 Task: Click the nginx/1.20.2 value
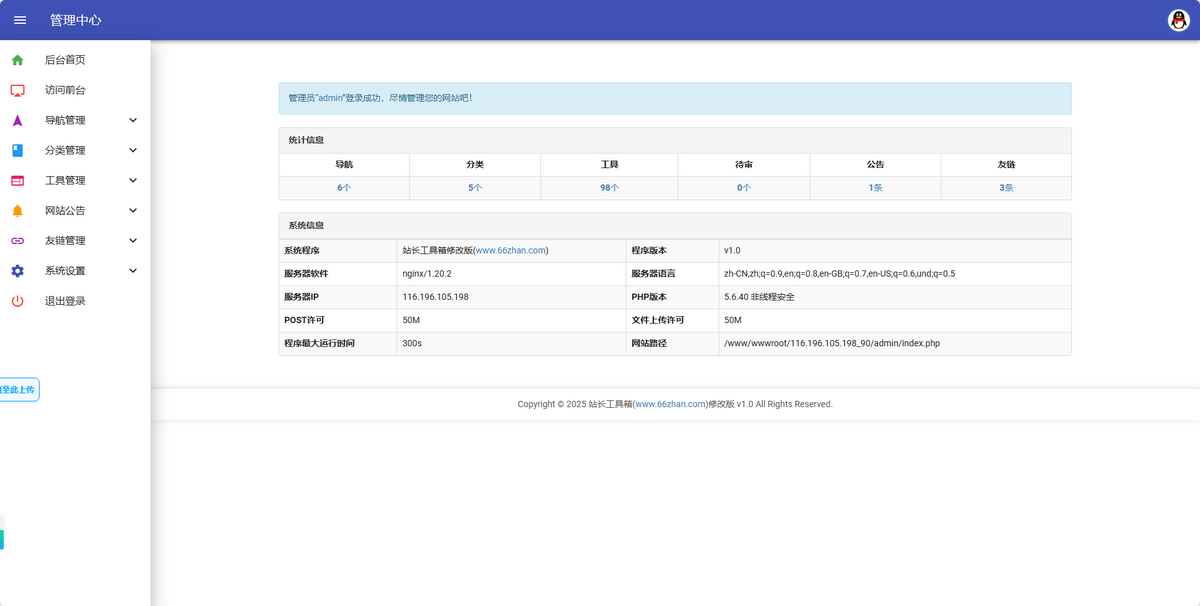coord(427,273)
